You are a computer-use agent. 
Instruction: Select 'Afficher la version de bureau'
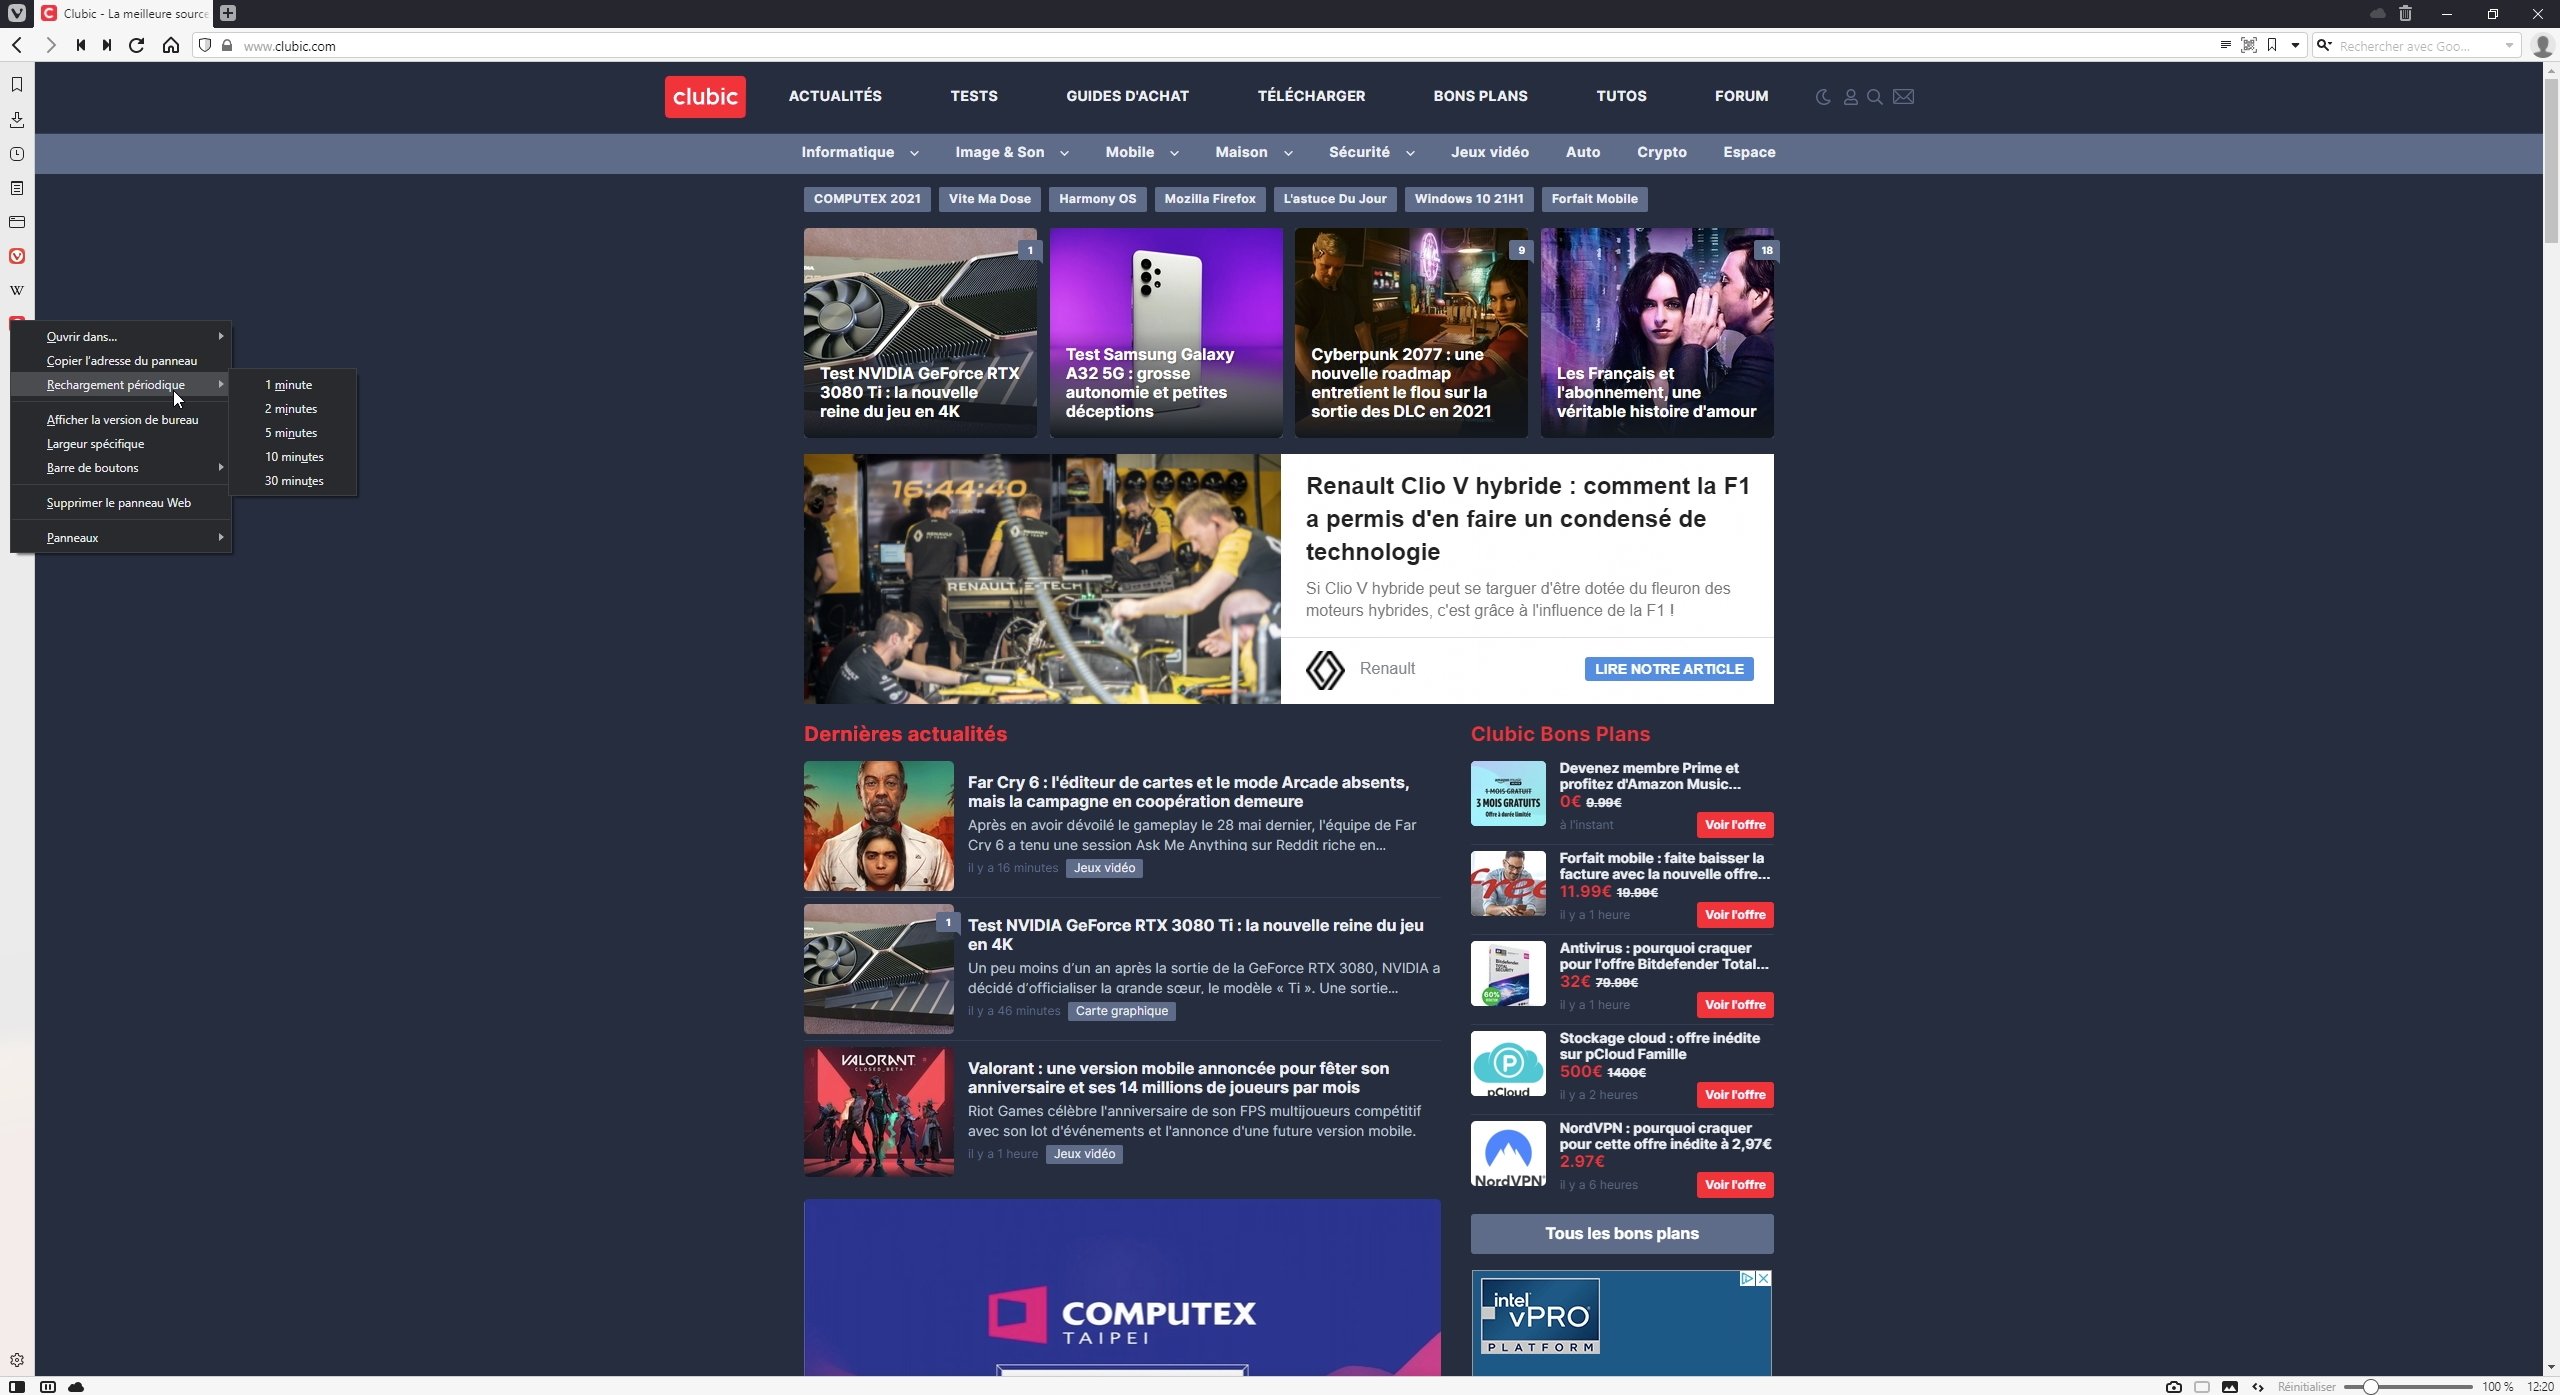(121, 420)
